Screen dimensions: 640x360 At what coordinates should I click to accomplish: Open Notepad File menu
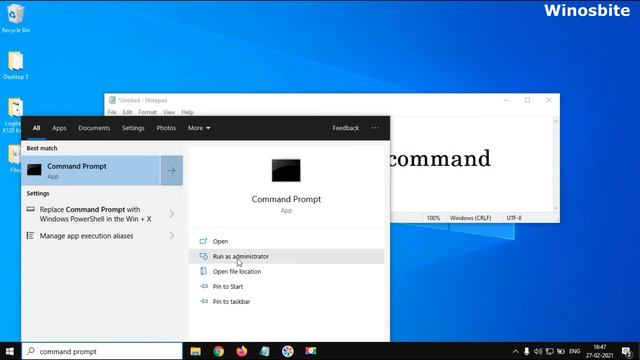click(112, 112)
